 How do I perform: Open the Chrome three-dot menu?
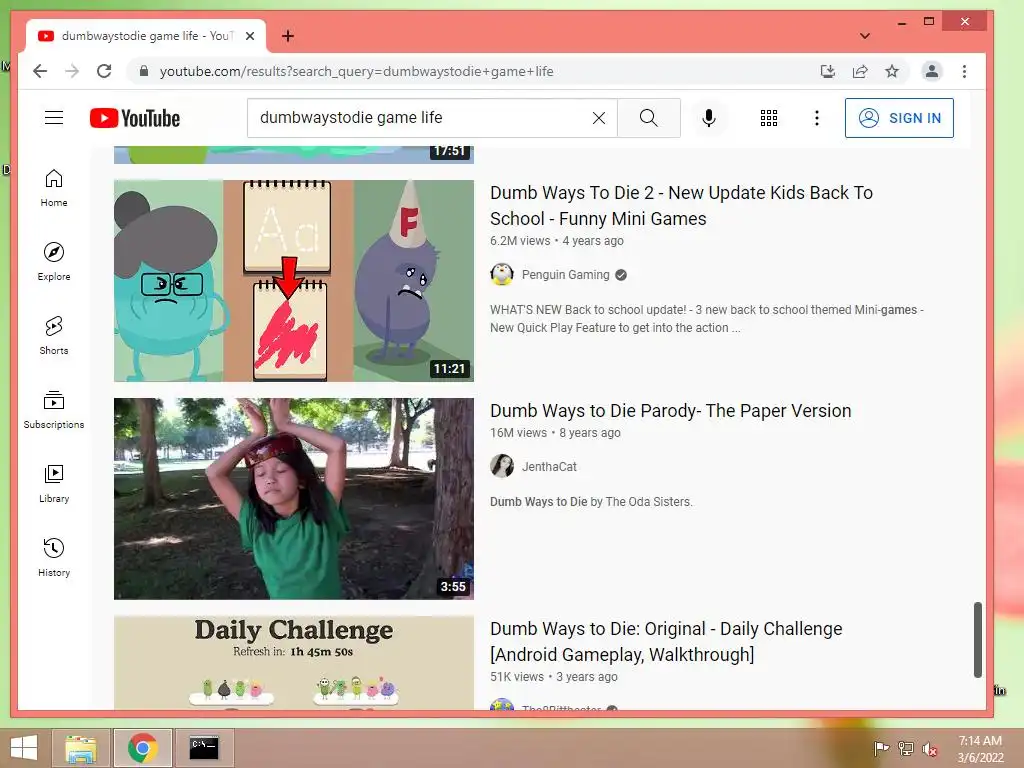point(965,71)
